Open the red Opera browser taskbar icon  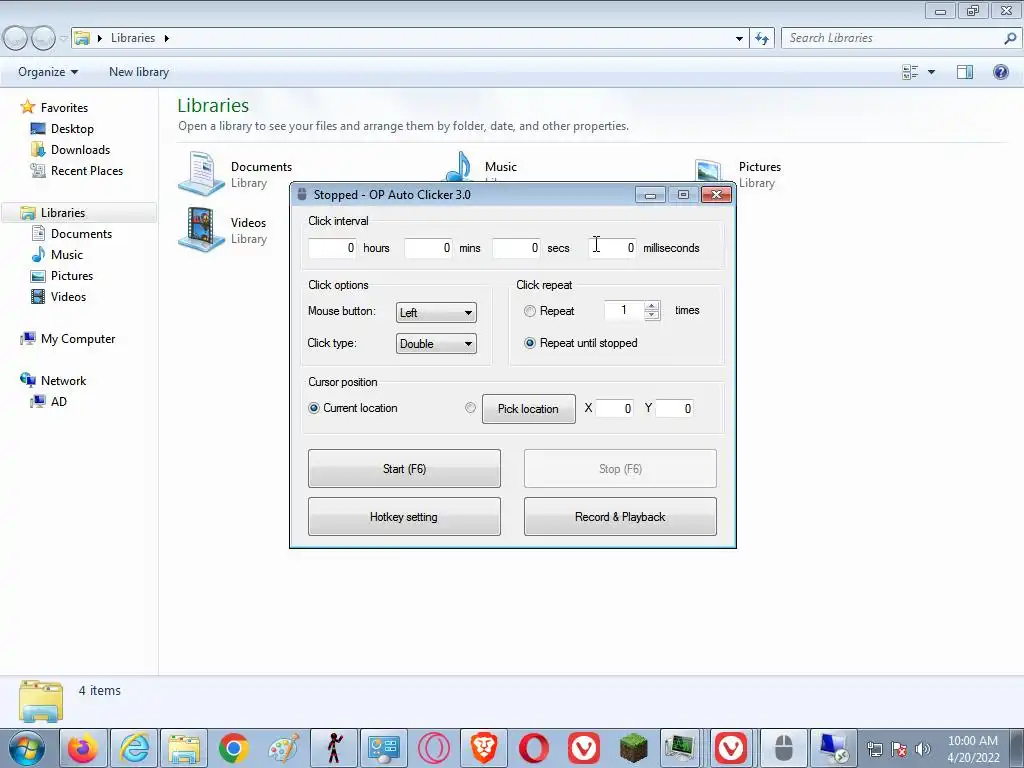point(534,748)
